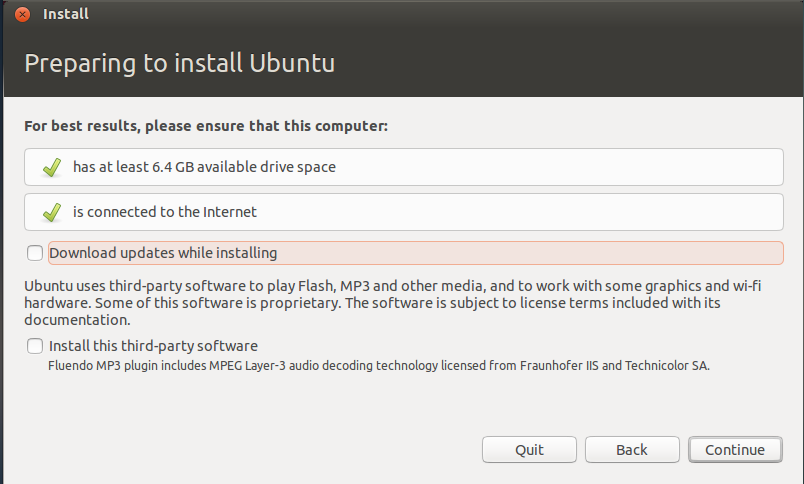Select the "is connected to the Internet" text
This screenshot has width=804, height=484.
(x=165, y=212)
